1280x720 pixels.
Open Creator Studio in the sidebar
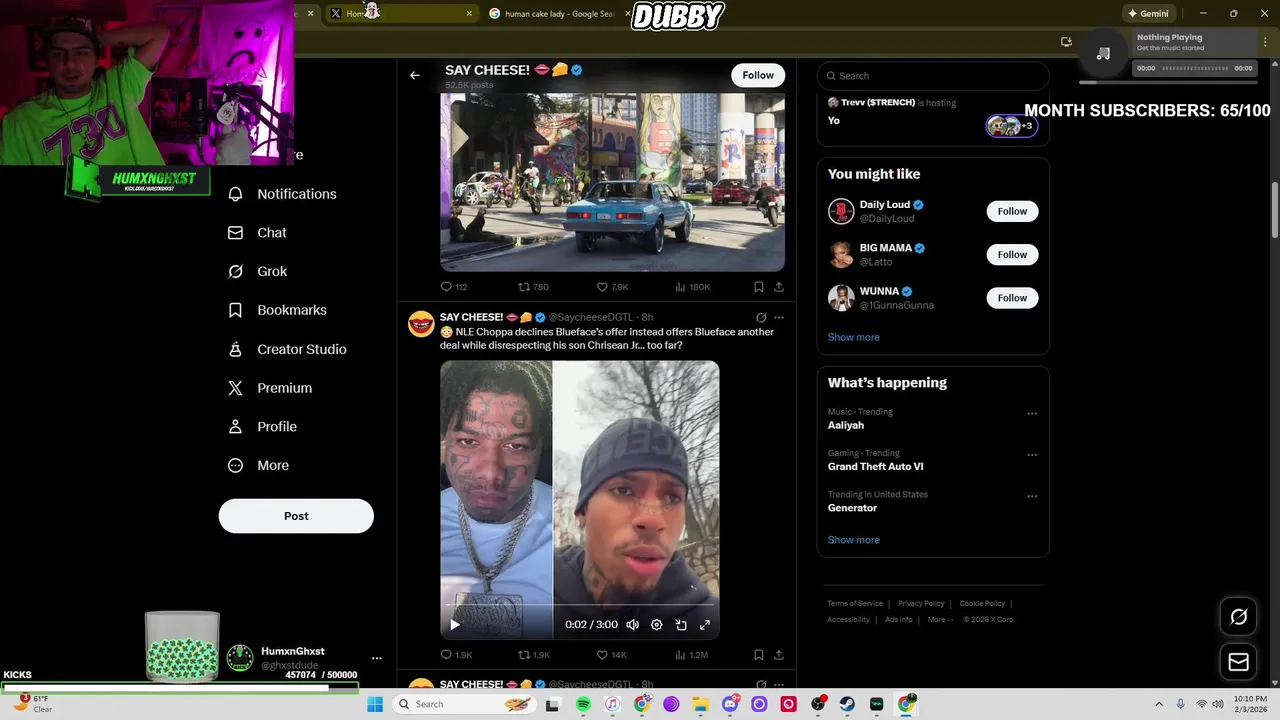[287, 349]
